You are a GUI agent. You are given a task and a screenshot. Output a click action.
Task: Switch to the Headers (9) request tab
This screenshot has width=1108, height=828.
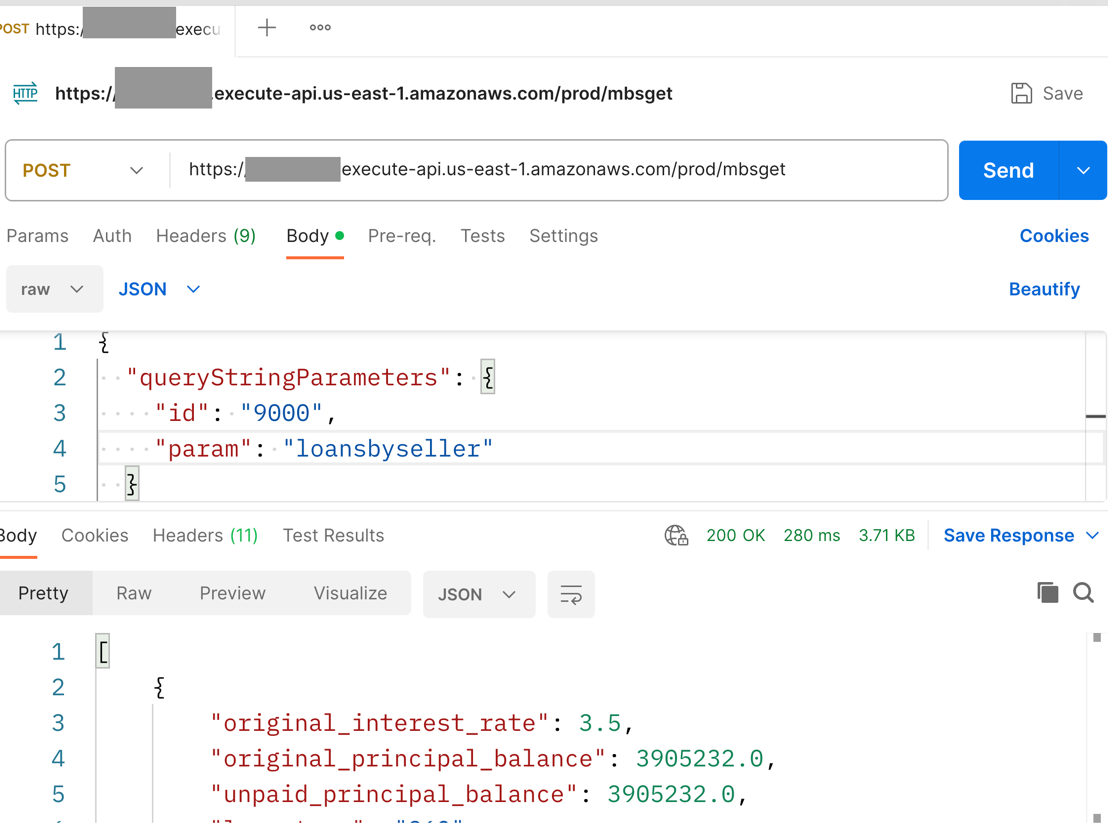[205, 236]
